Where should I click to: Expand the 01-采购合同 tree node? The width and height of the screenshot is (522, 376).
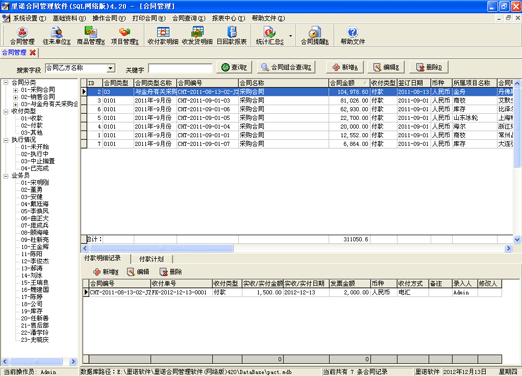[x=15, y=90]
